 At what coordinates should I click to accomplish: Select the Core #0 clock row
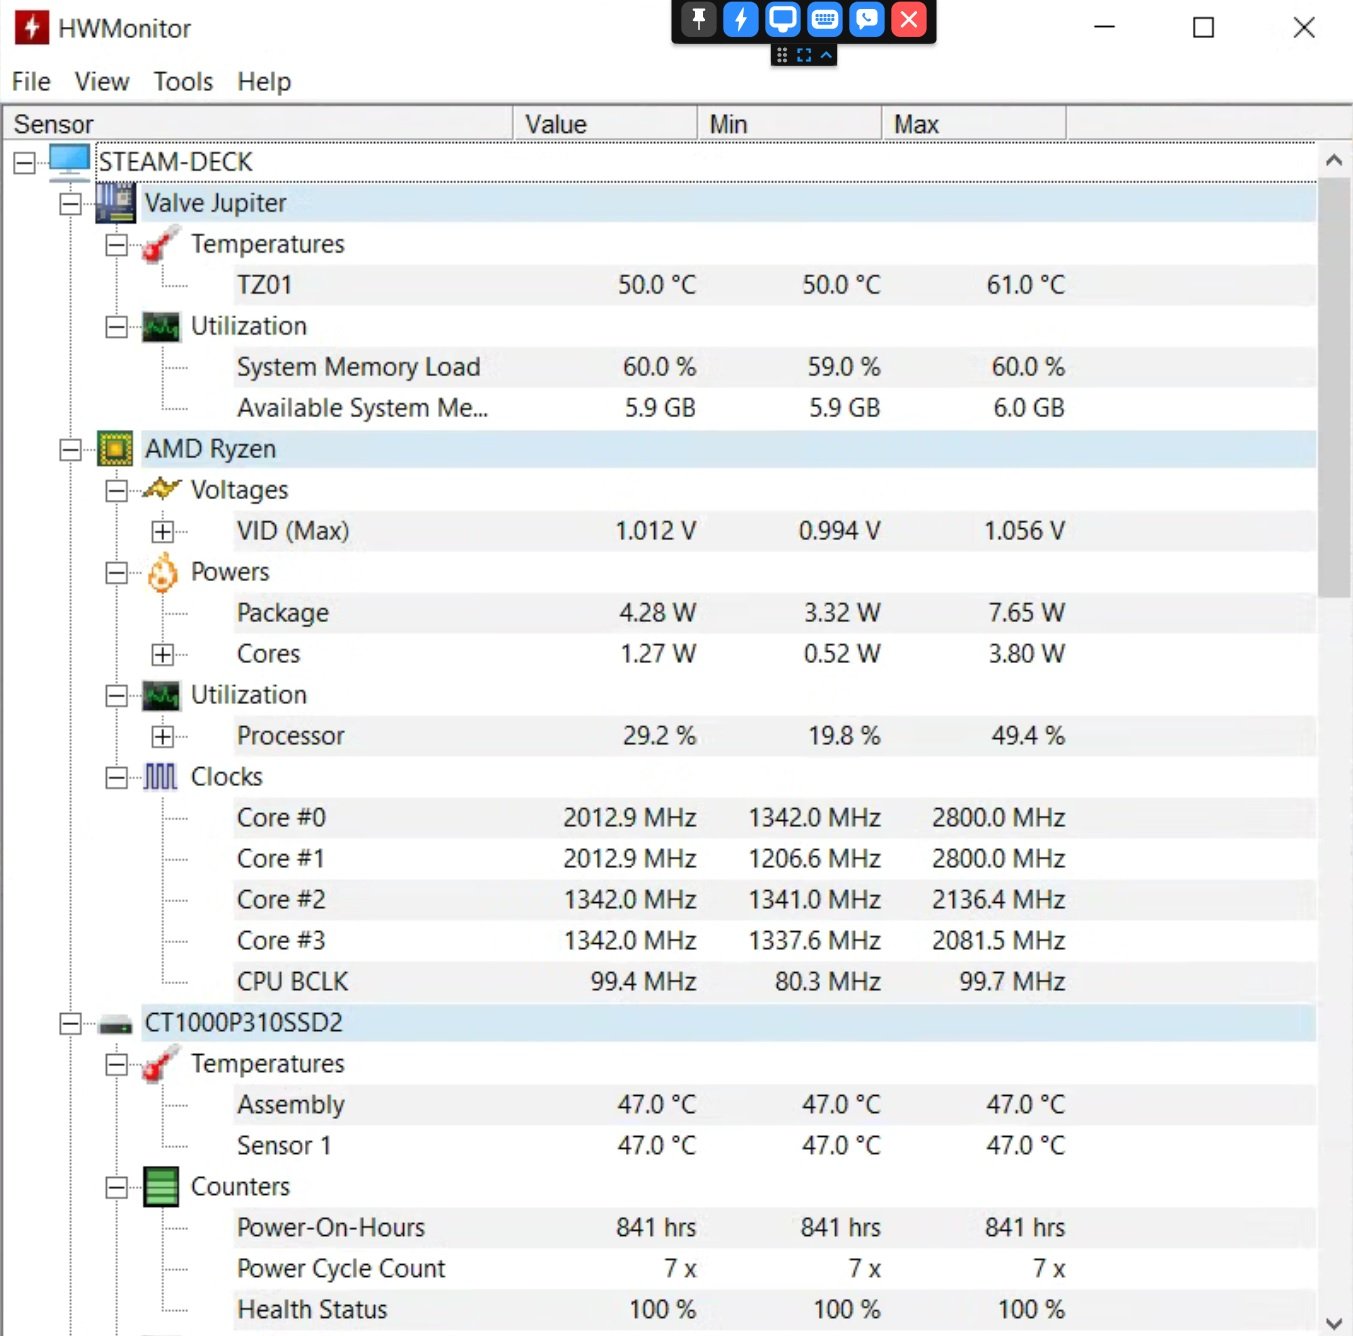[775, 818]
